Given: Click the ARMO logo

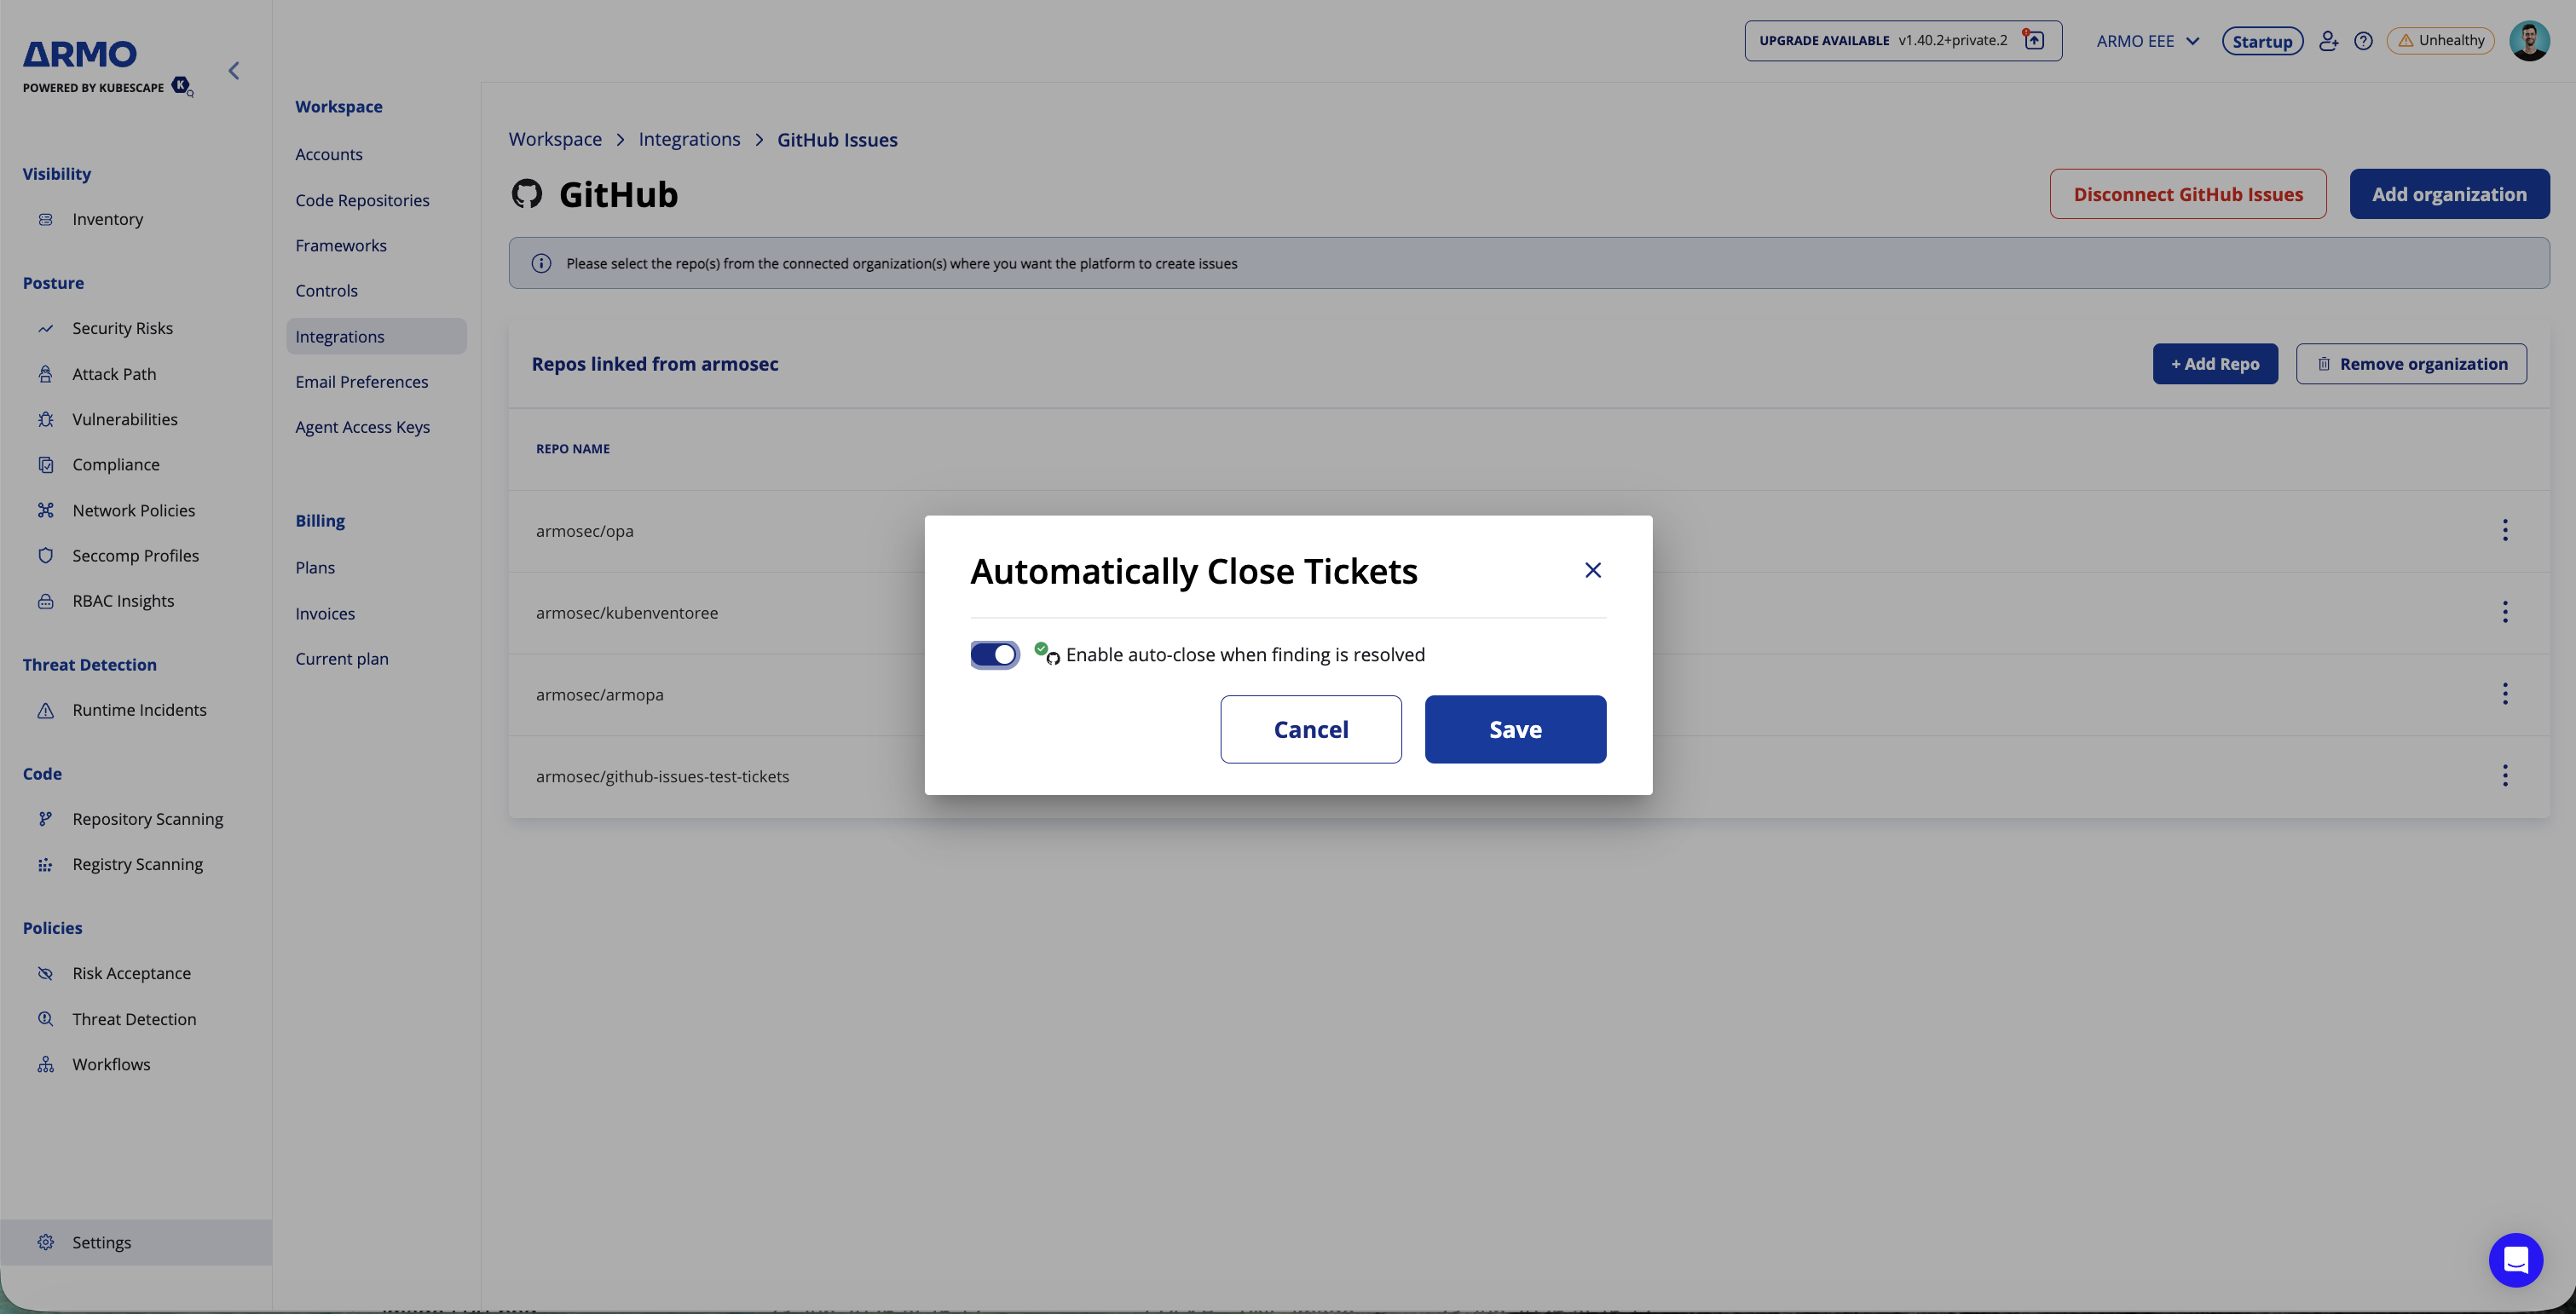Looking at the screenshot, I should (x=80, y=54).
